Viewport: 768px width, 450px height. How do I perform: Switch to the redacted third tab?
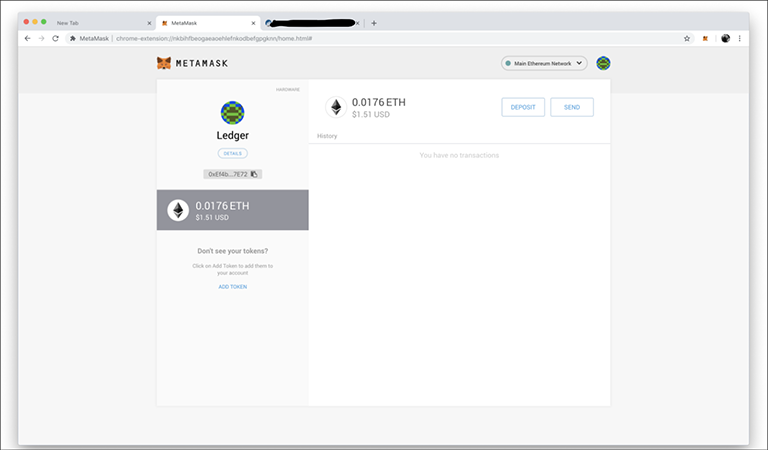tap(312, 23)
